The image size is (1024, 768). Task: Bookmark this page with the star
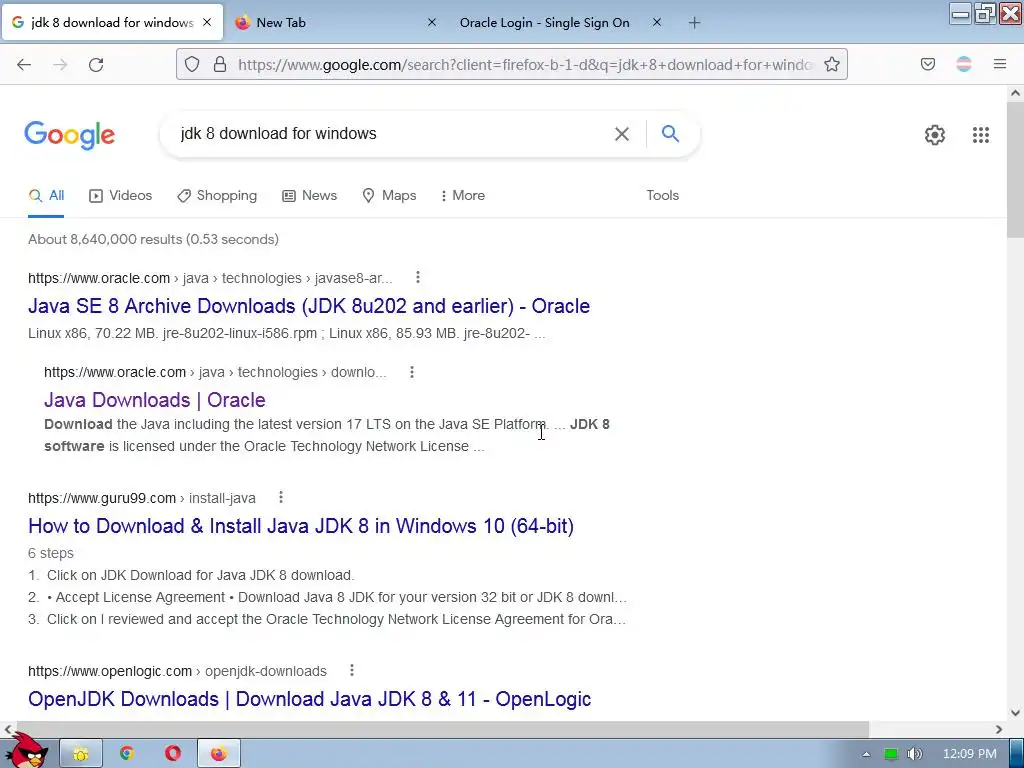(831, 64)
